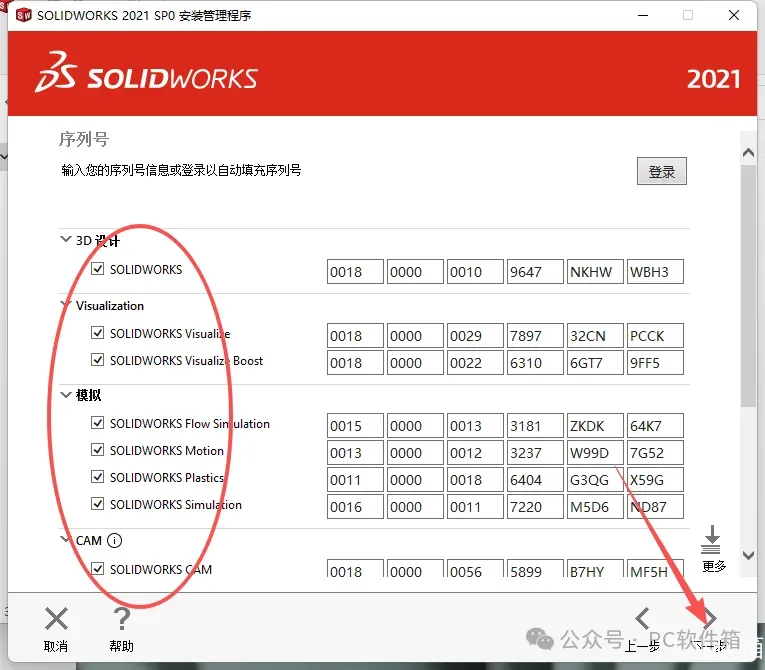Viewport: 765px width, 670px height.
Task: Click CAM serial field 0056
Action: click(x=475, y=568)
